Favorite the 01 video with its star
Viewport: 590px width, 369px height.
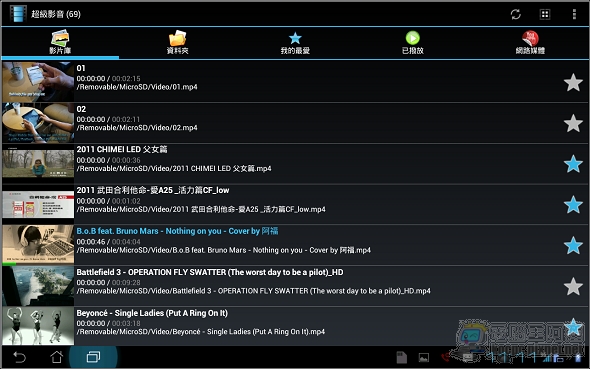click(573, 82)
